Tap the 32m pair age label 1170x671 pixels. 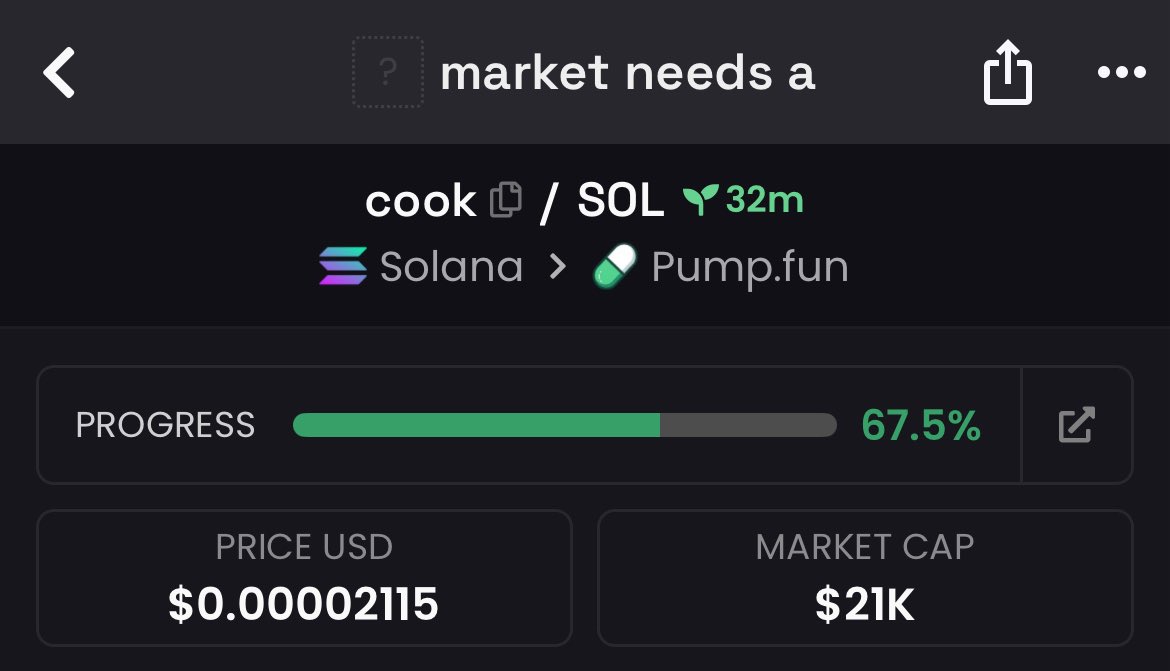pos(765,200)
